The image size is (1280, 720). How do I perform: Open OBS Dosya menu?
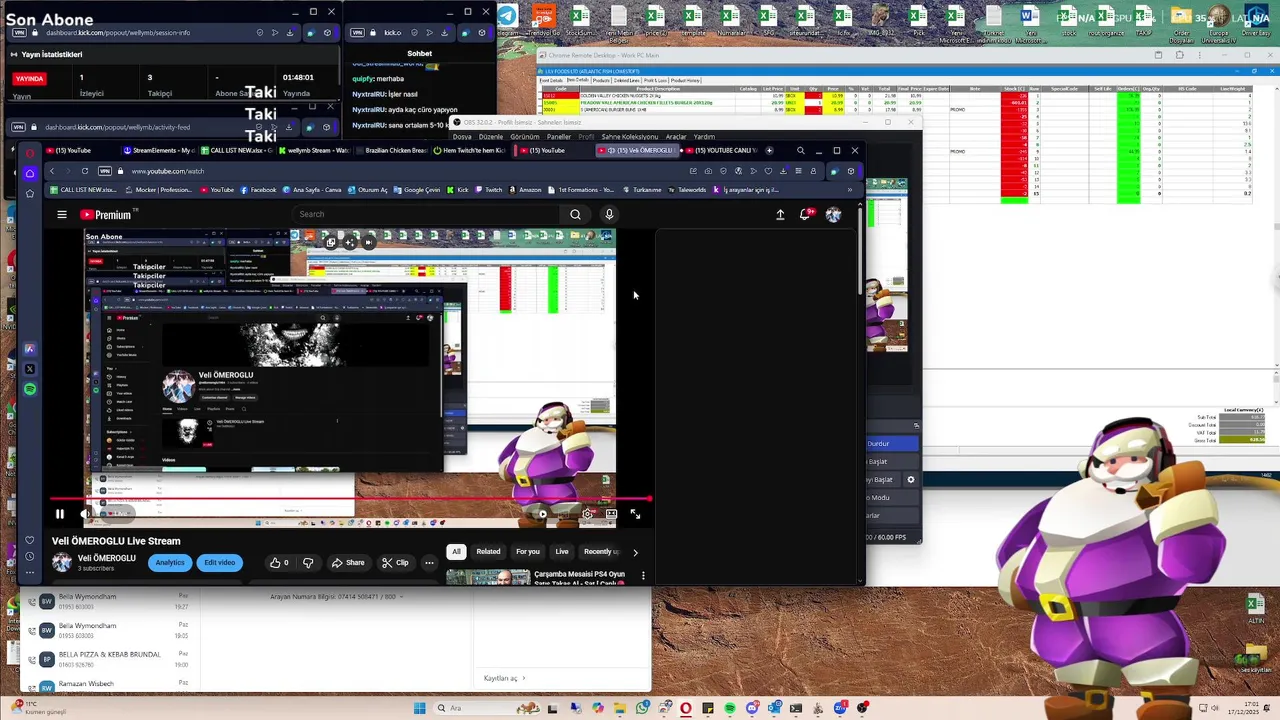[462, 137]
